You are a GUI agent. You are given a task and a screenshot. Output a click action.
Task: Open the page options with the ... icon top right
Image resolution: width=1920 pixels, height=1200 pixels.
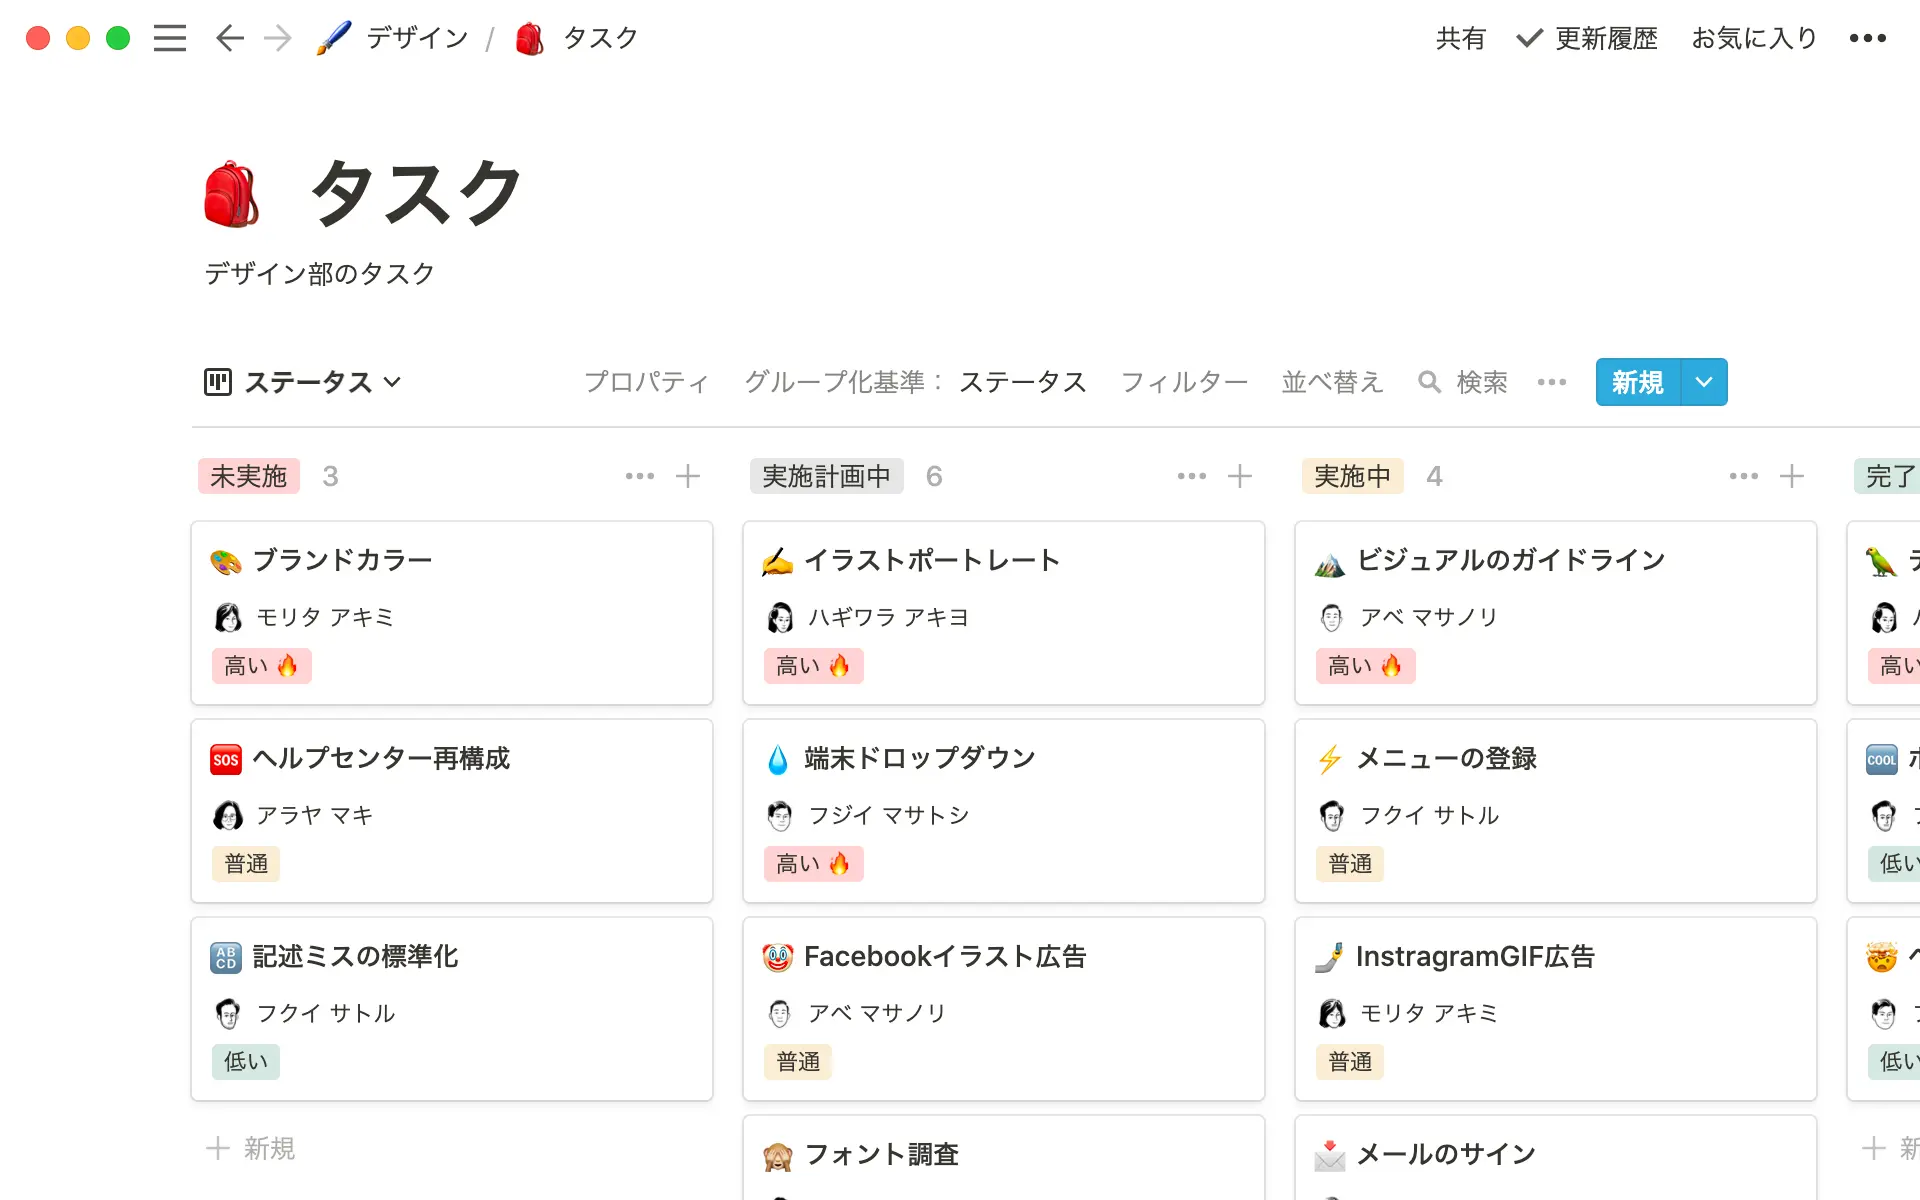[1866, 38]
